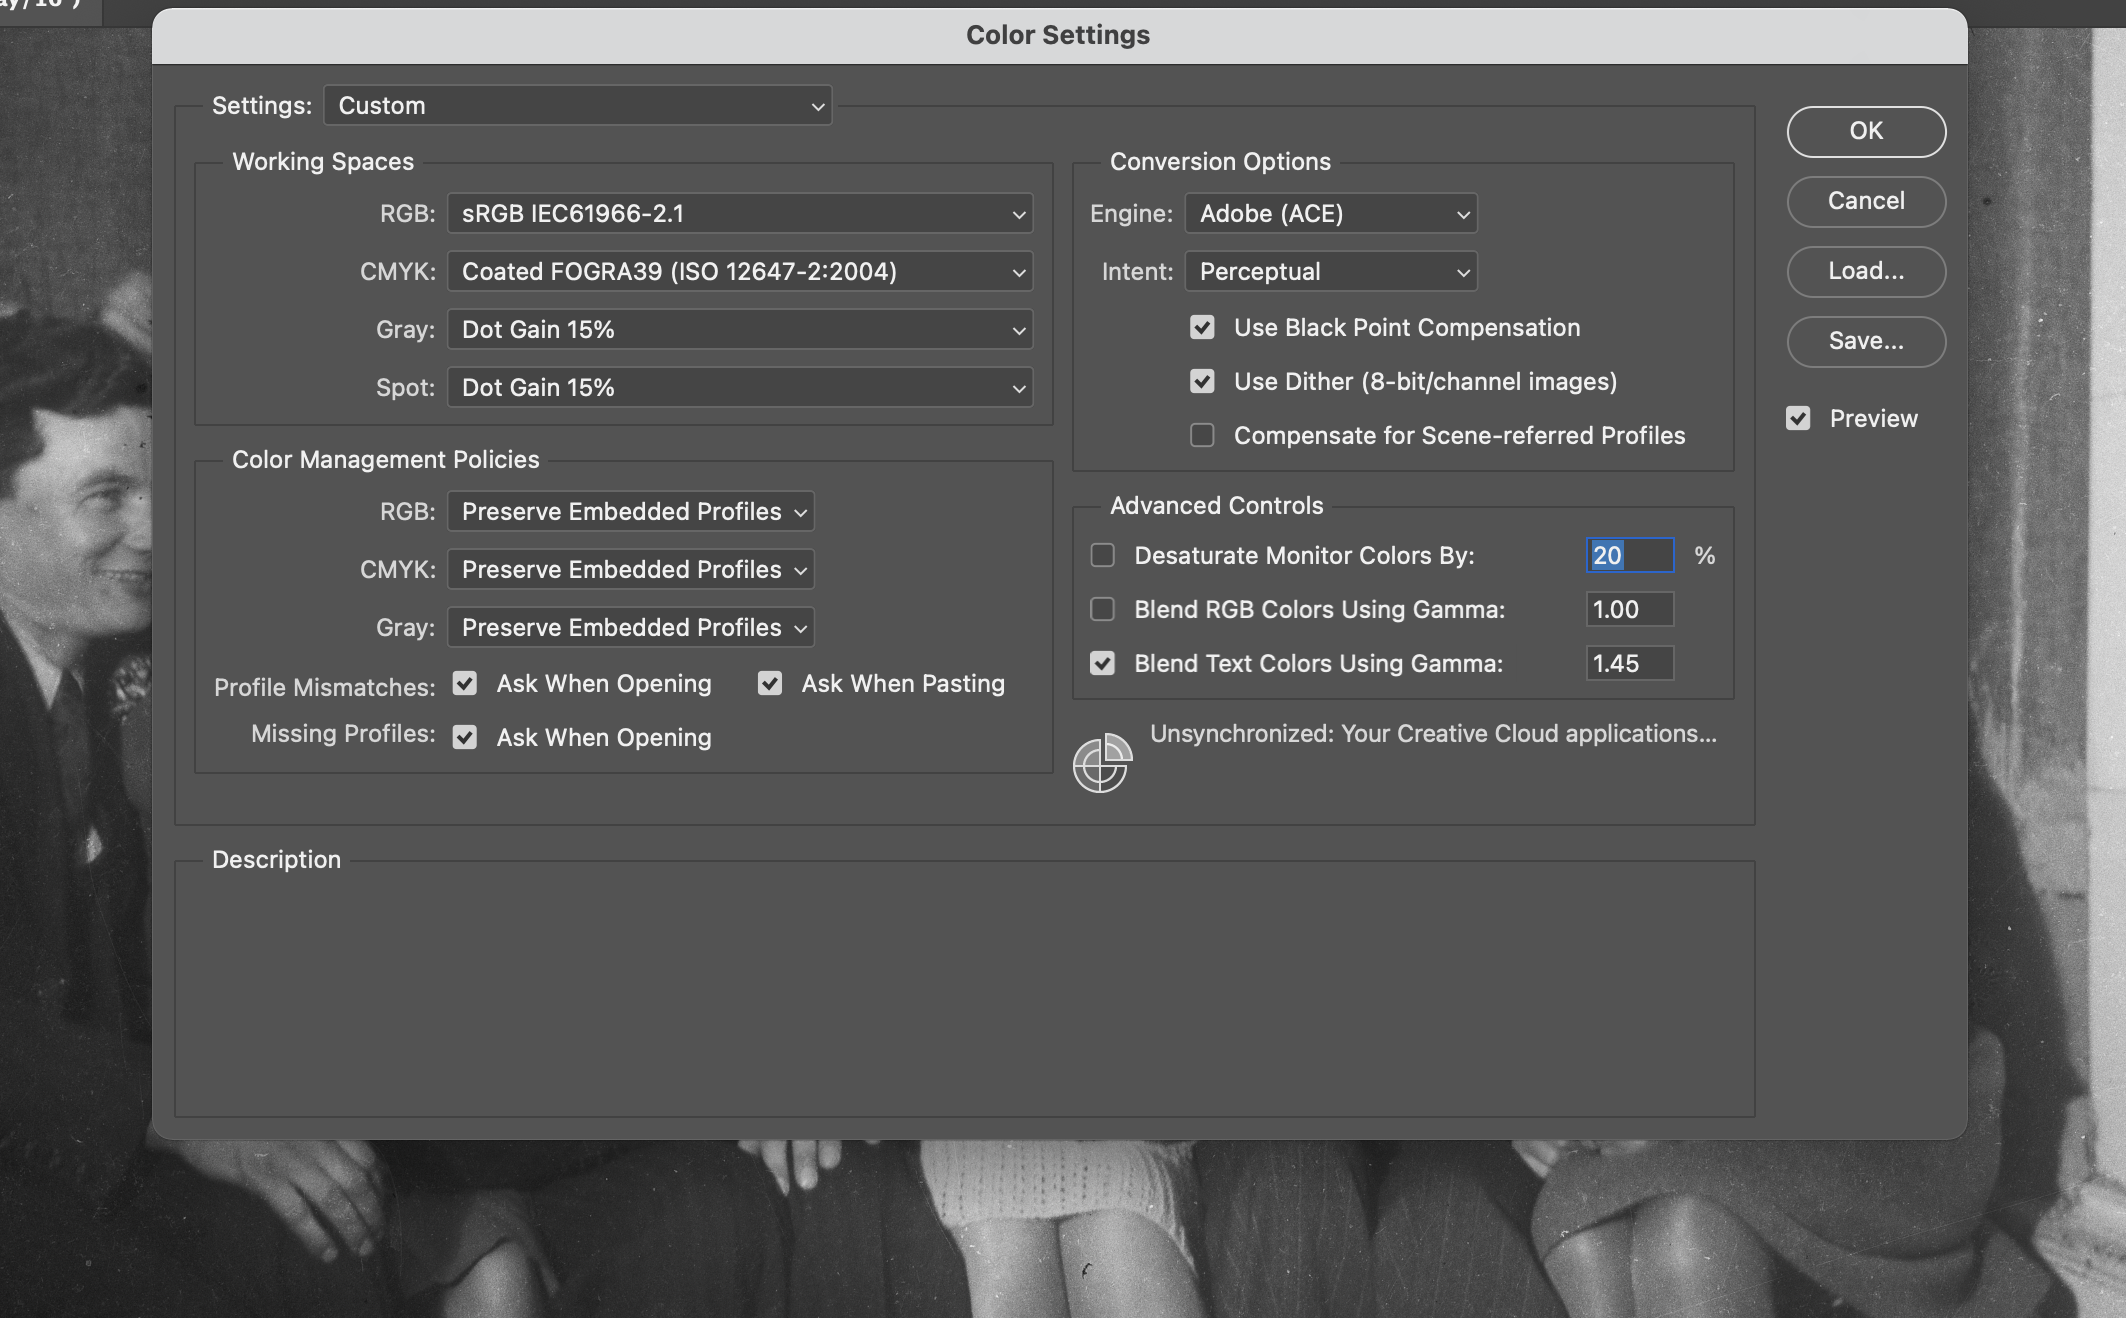The image size is (2126, 1318).
Task: Click the Blend RGB gamma 1.00 field
Action: (x=1630, y=610)
